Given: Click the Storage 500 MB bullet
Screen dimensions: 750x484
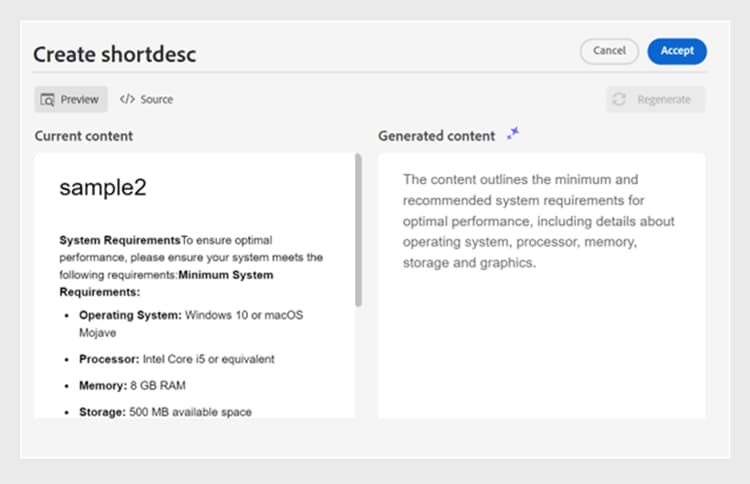Looking at the screenshot, I should (165, 411).
